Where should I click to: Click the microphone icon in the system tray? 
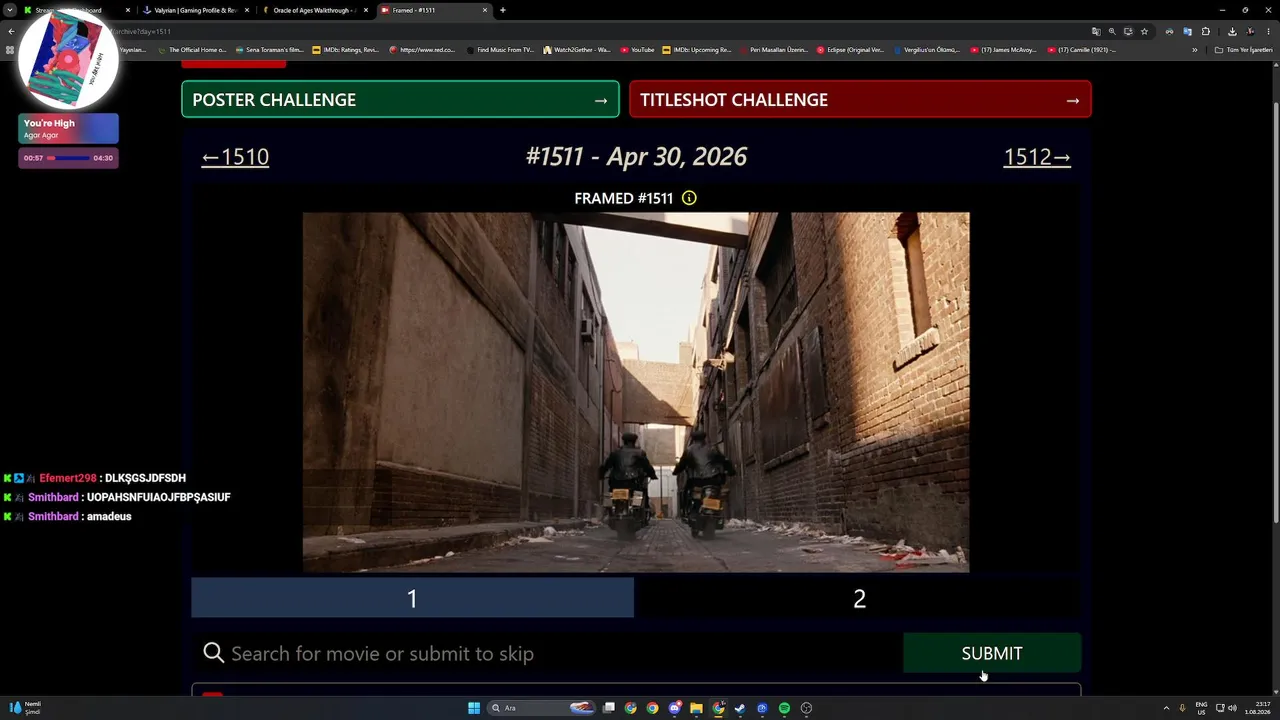[x=1182, y=708]
